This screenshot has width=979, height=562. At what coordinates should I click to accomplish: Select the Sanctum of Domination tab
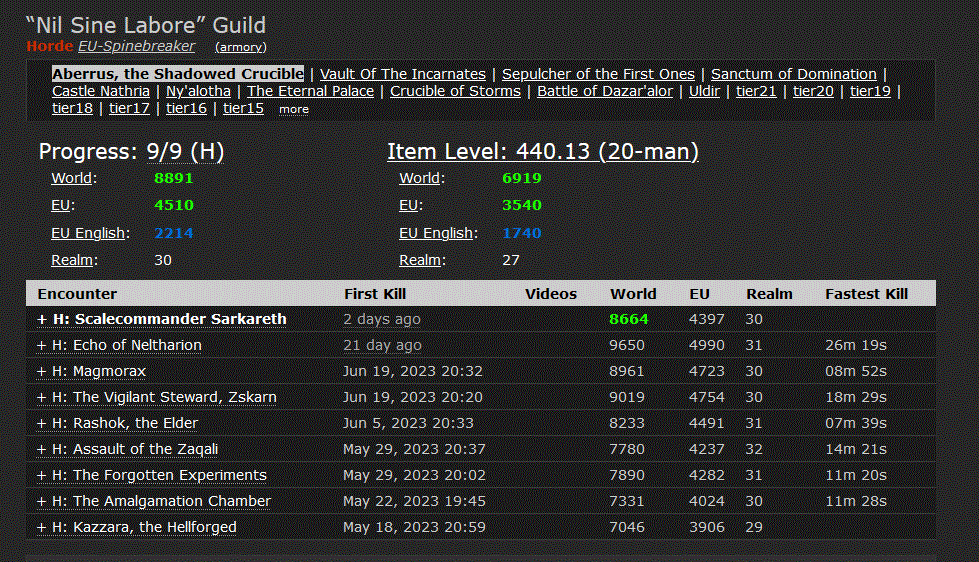pyautogui.click(x=793, y=74)
